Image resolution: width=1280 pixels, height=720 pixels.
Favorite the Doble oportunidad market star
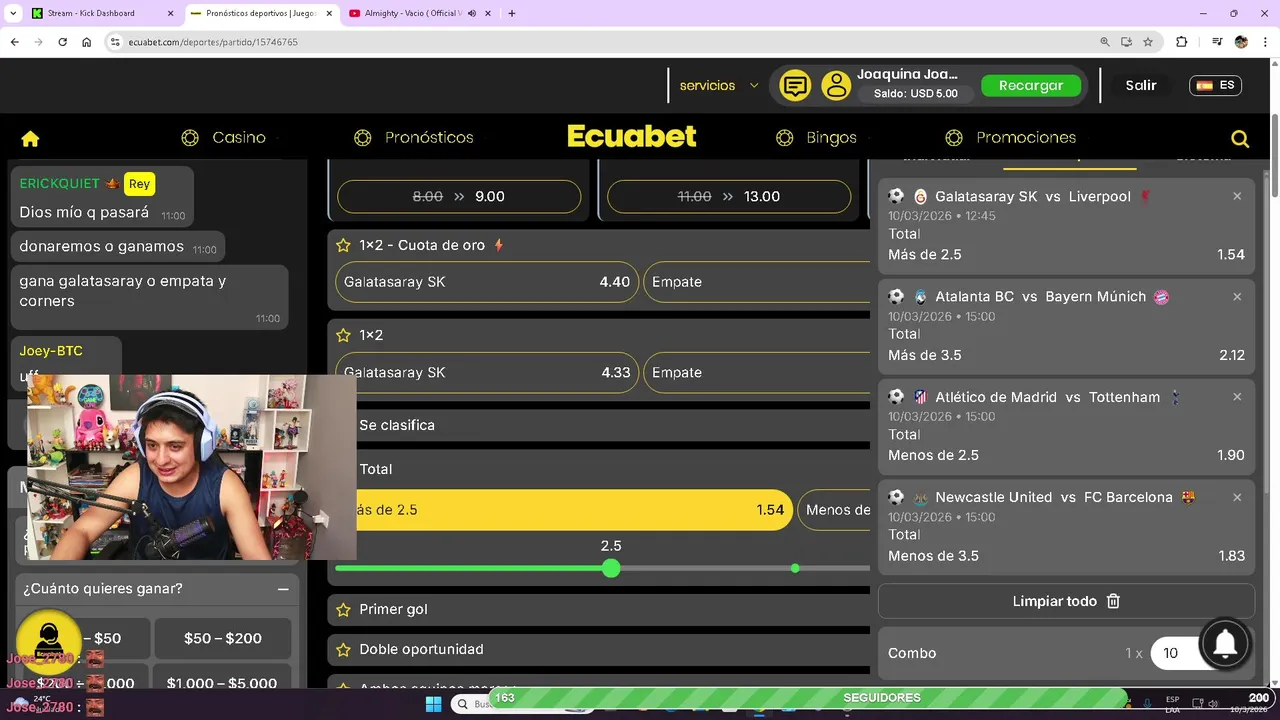[x=343, y=649]
